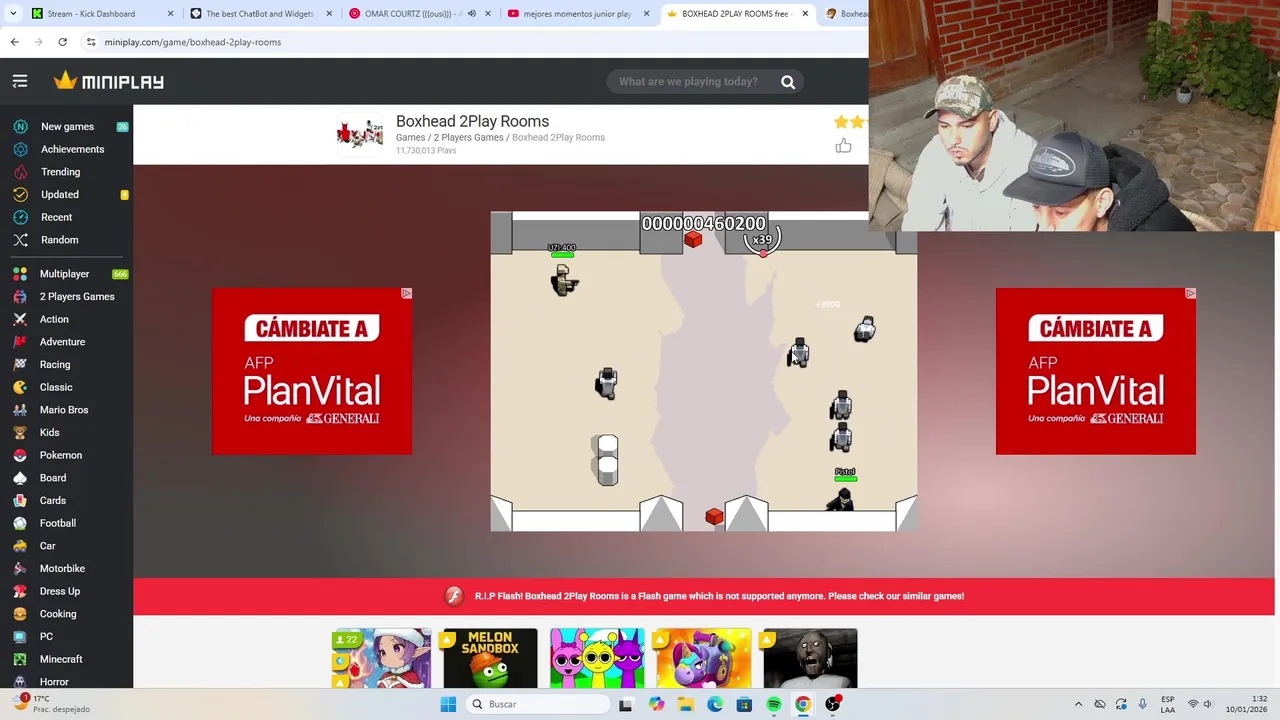Open the 2 Players Games sidebar link
This screenshot has width=1280, height=720.
tap(77, 297)
